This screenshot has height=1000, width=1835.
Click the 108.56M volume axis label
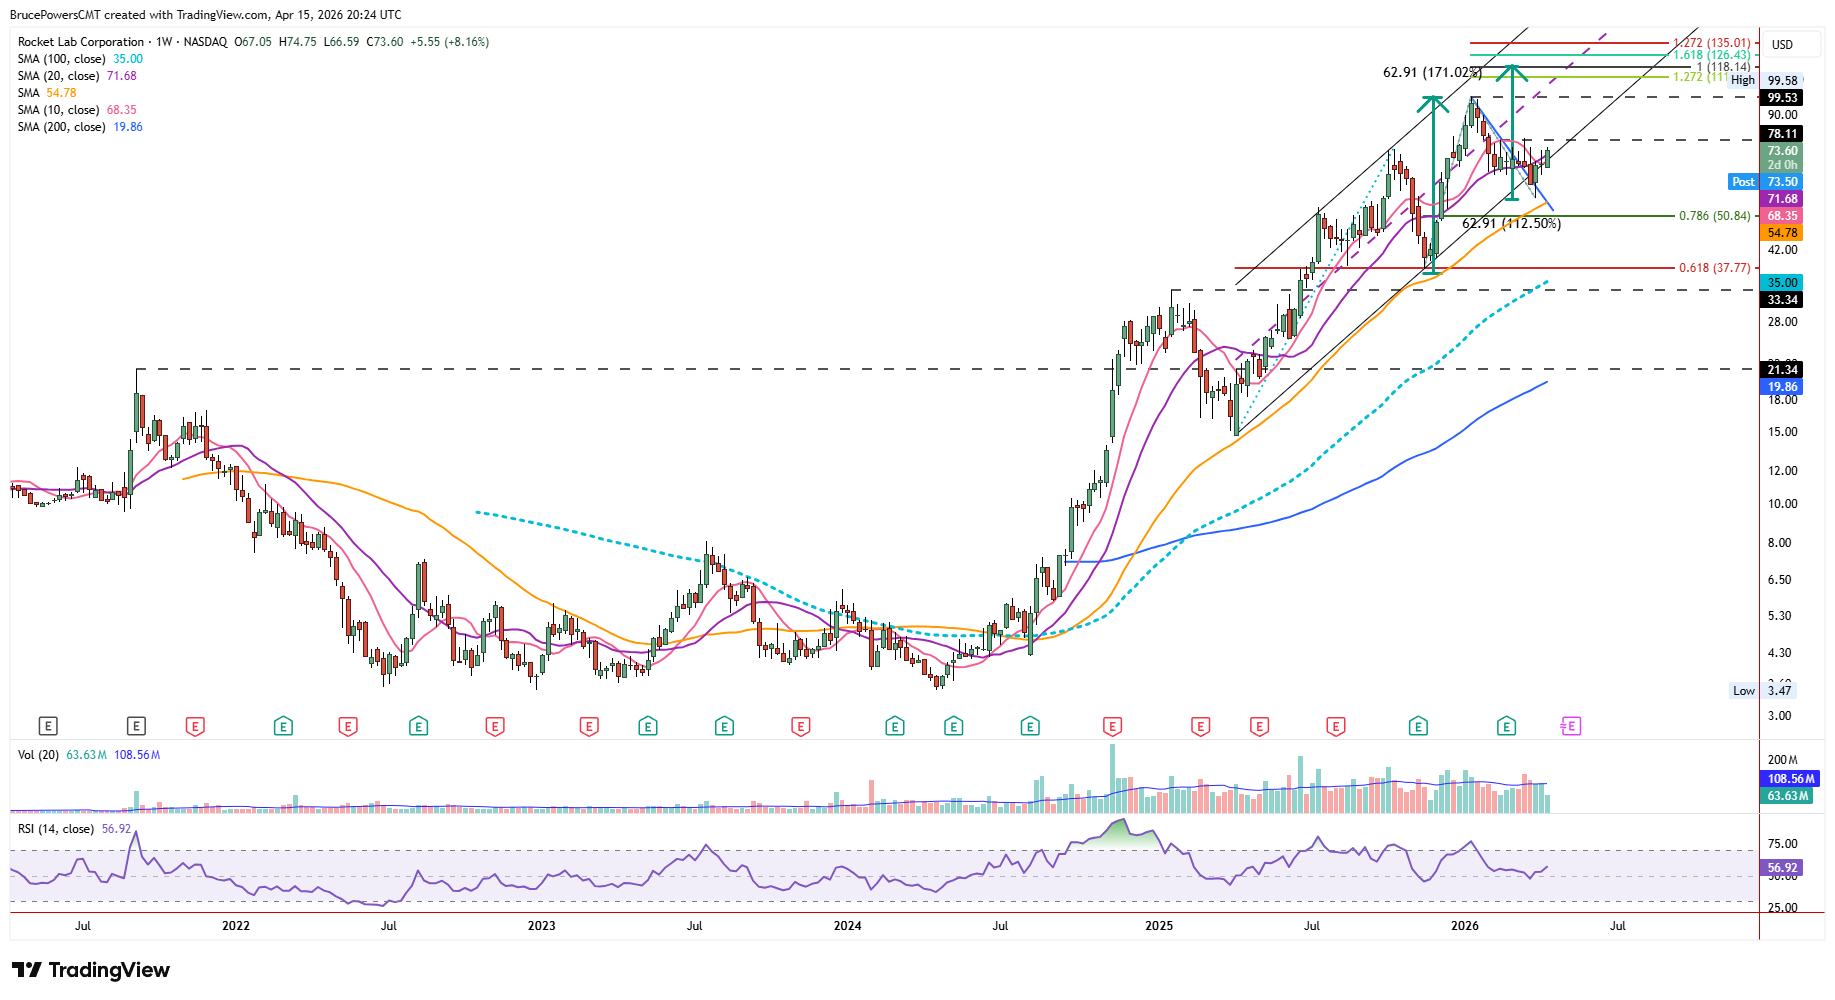coord(1791,779)
